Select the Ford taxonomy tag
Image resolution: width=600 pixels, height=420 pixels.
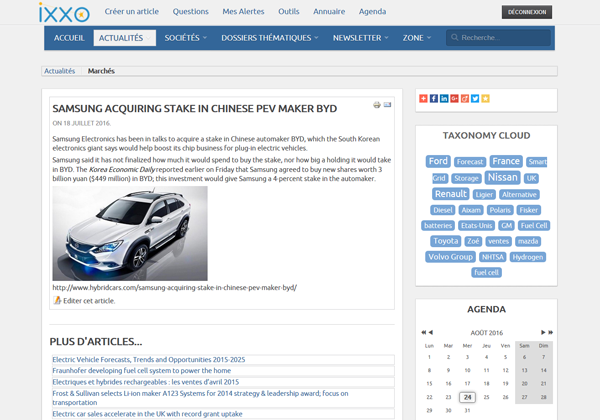[438, 161]
